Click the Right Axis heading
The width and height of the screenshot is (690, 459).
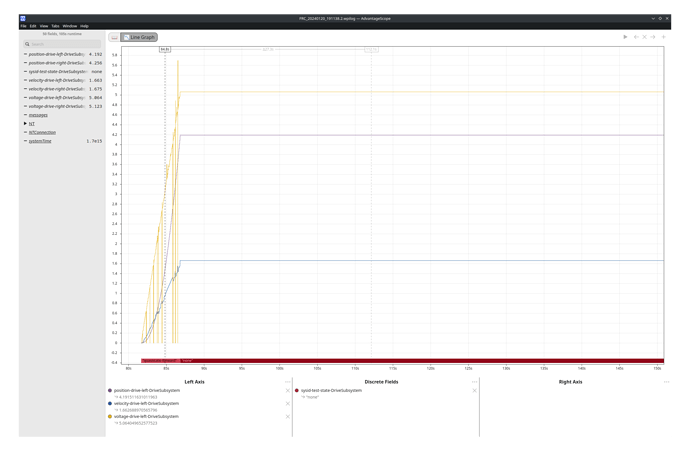point(570,382)
